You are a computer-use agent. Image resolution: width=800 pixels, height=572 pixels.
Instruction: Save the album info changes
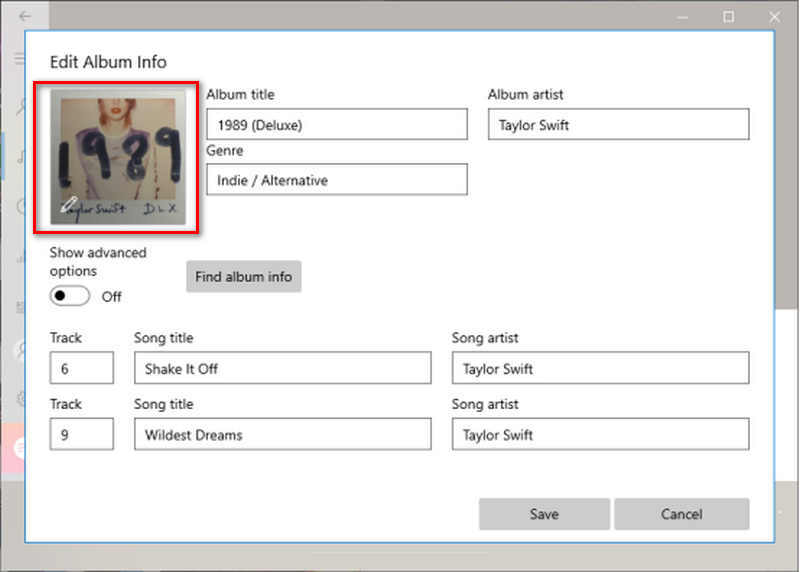pyautogui.click(x=544, y=514)
